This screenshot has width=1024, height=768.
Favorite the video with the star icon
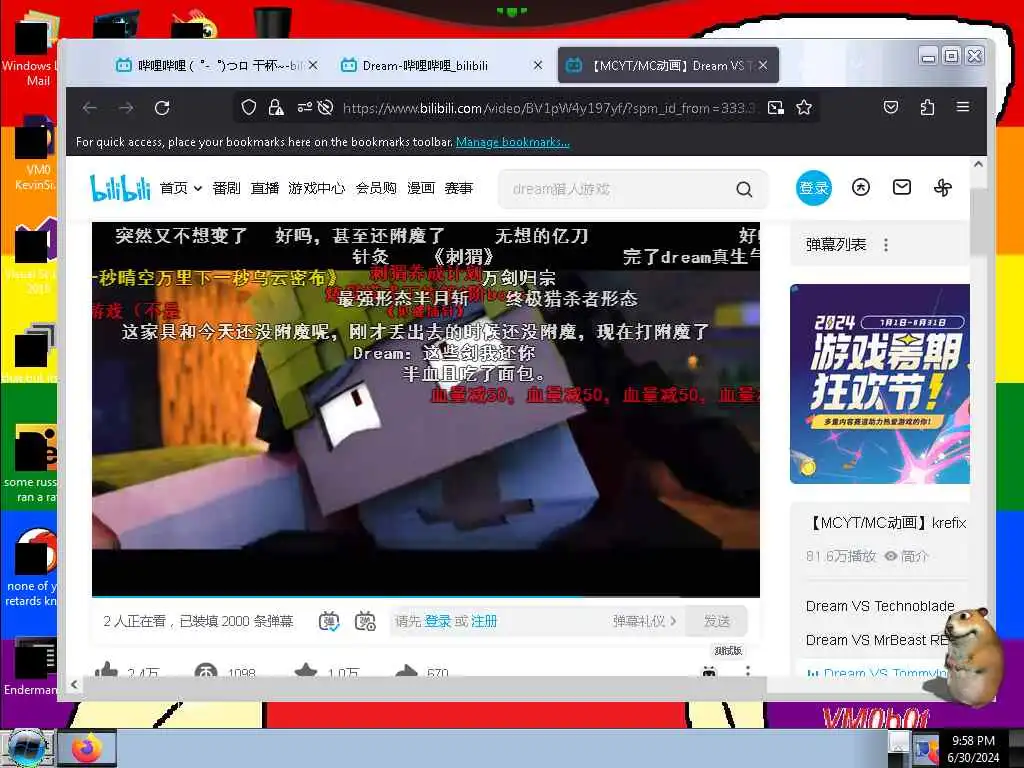coord(306,671)
